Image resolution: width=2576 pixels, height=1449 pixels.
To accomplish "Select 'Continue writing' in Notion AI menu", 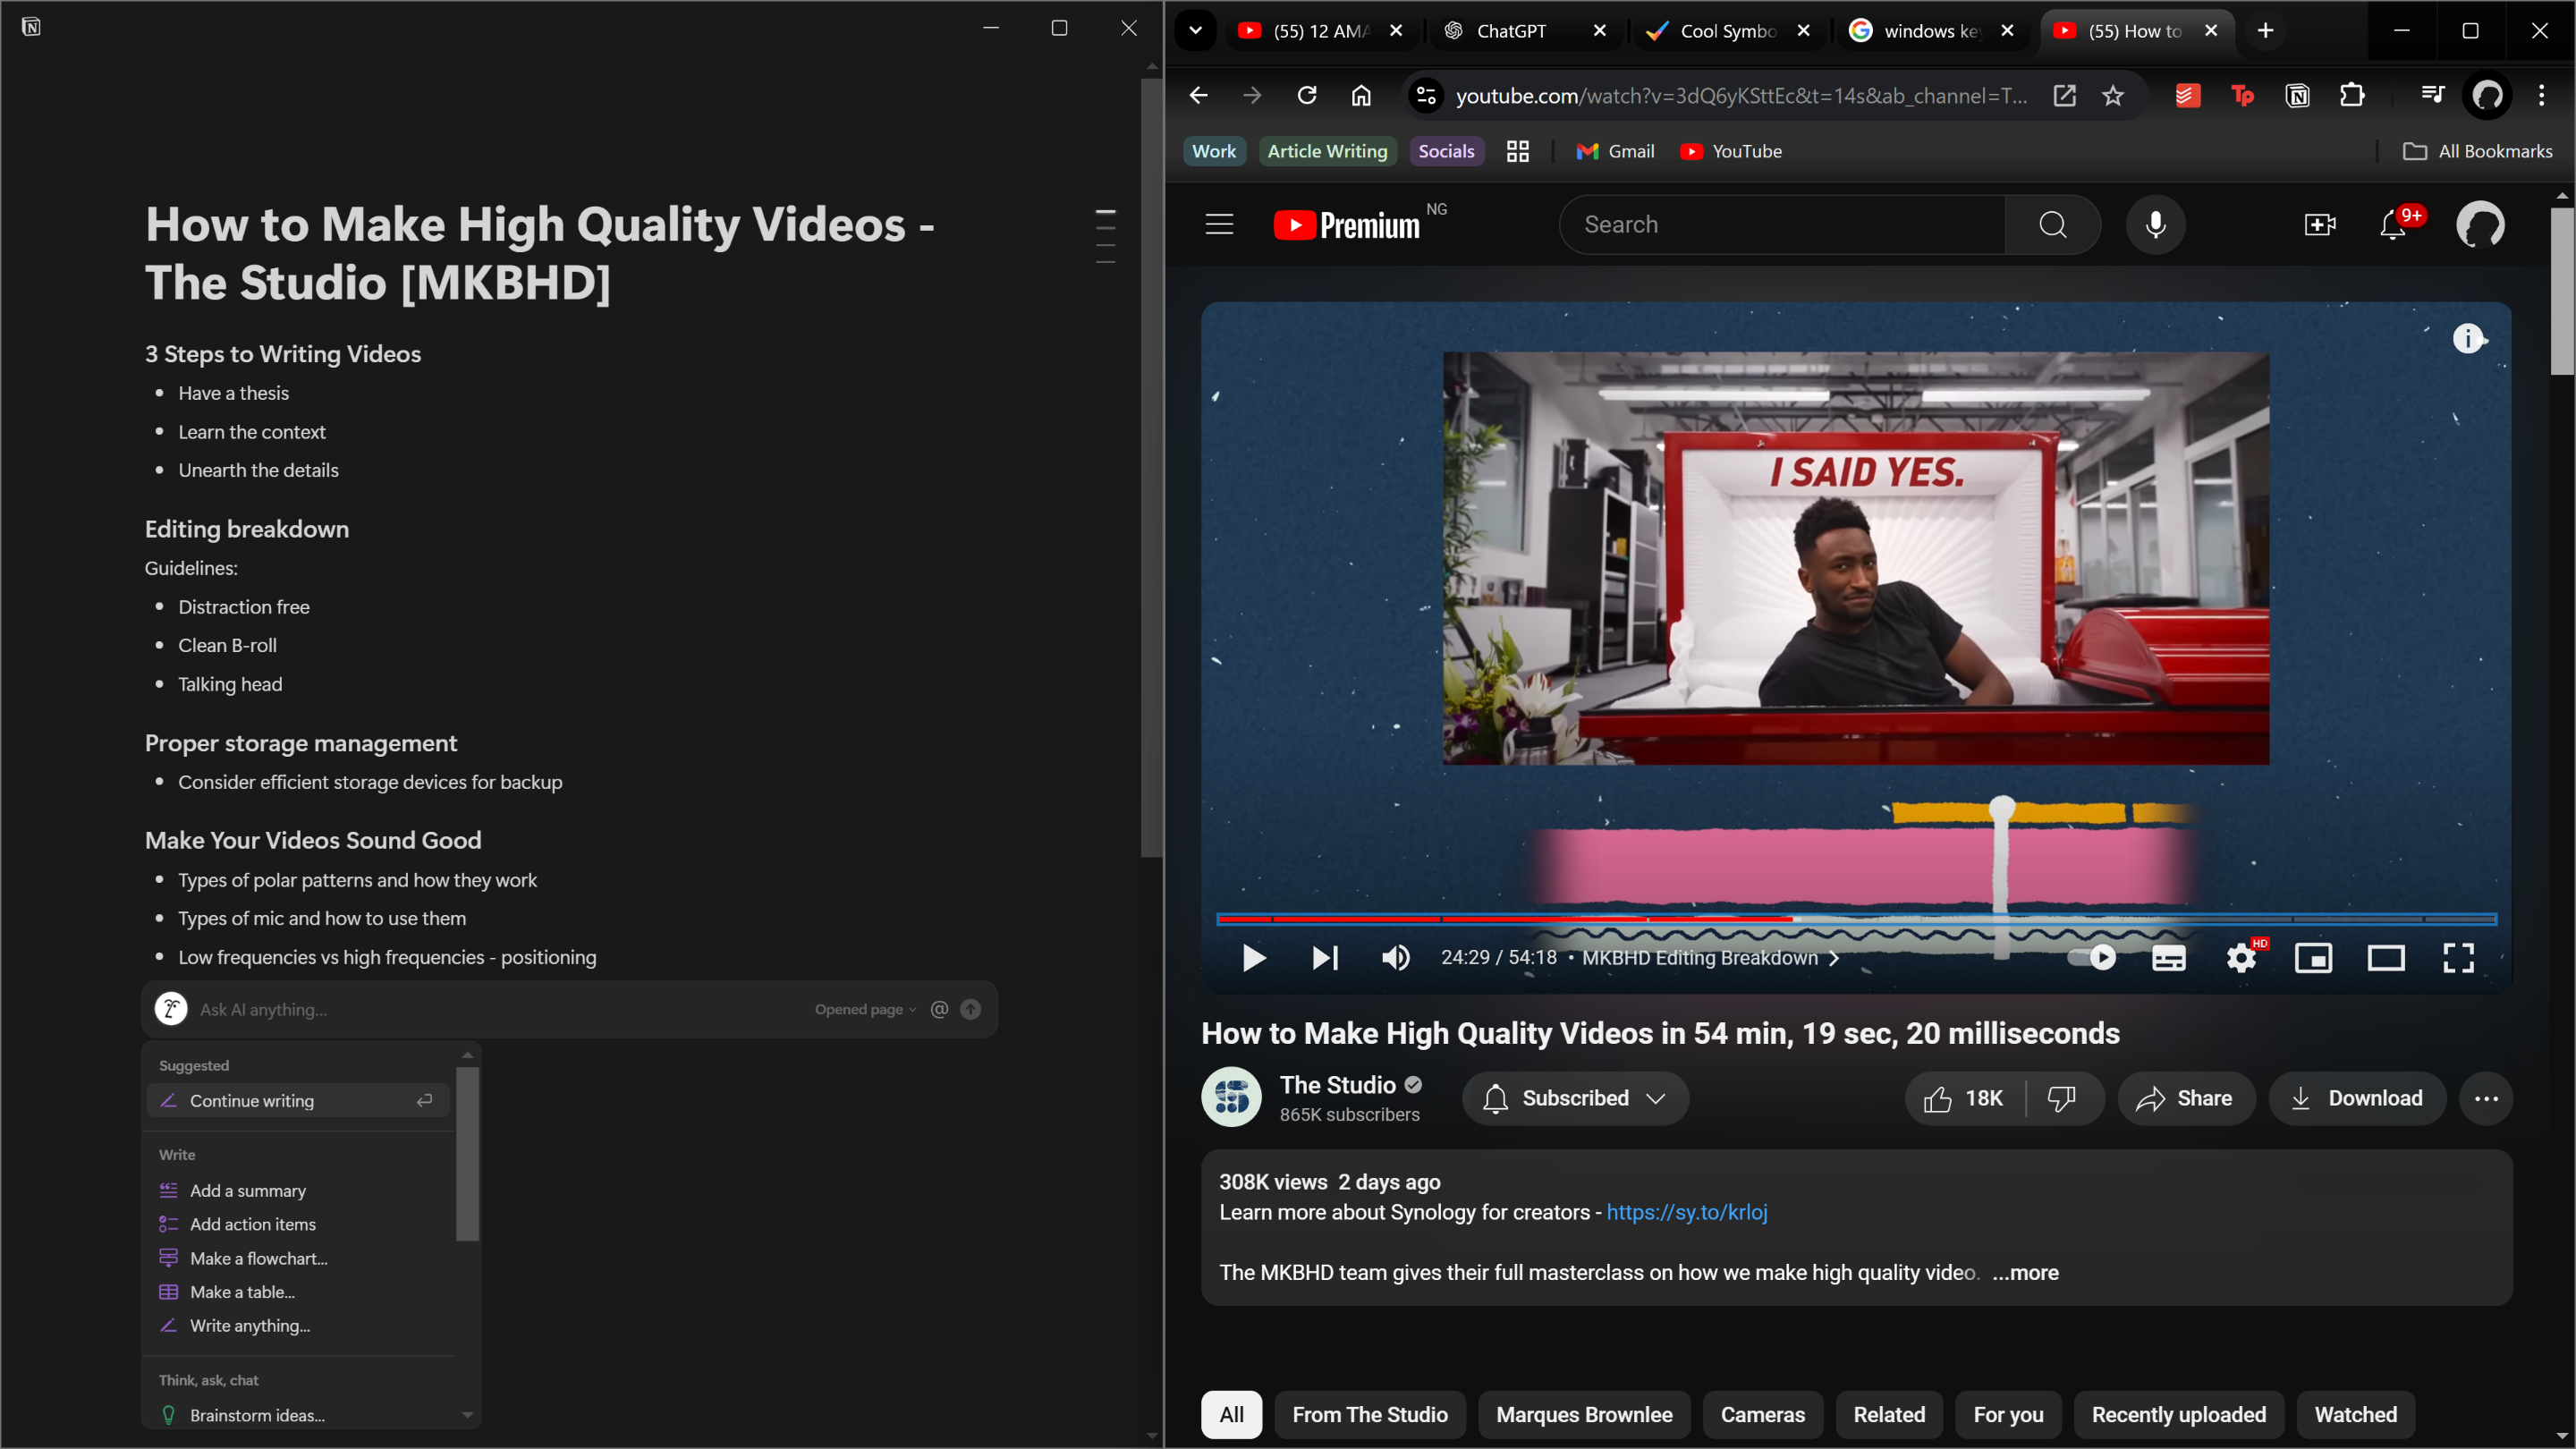I will (x=298, y=1101).
